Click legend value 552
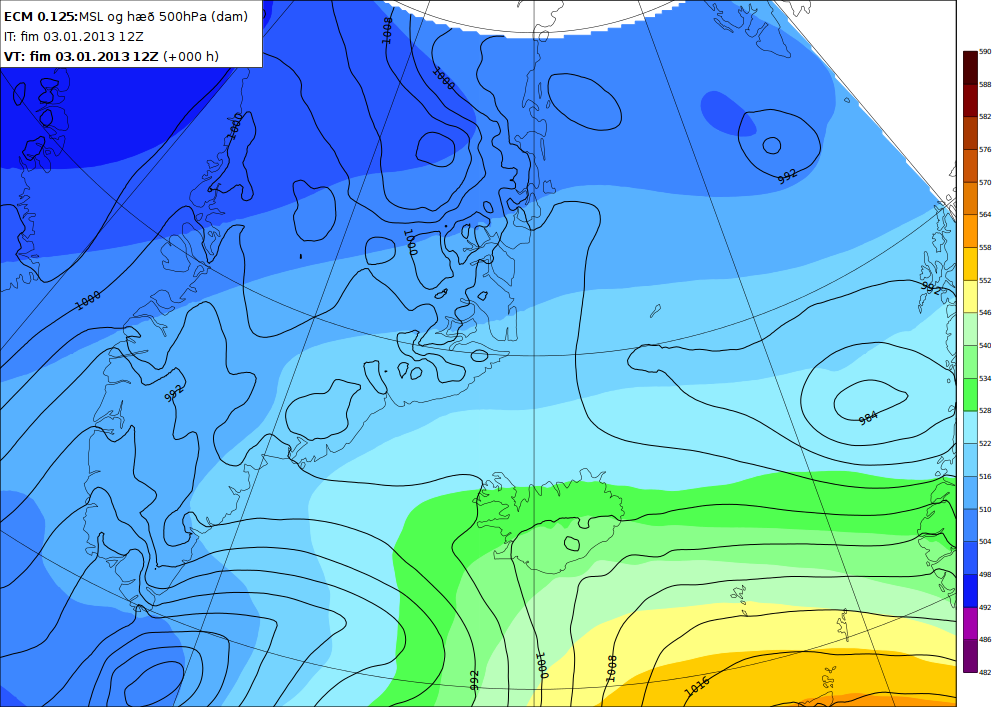Viewport: 1000px width, 707px height. coord(985,280)
